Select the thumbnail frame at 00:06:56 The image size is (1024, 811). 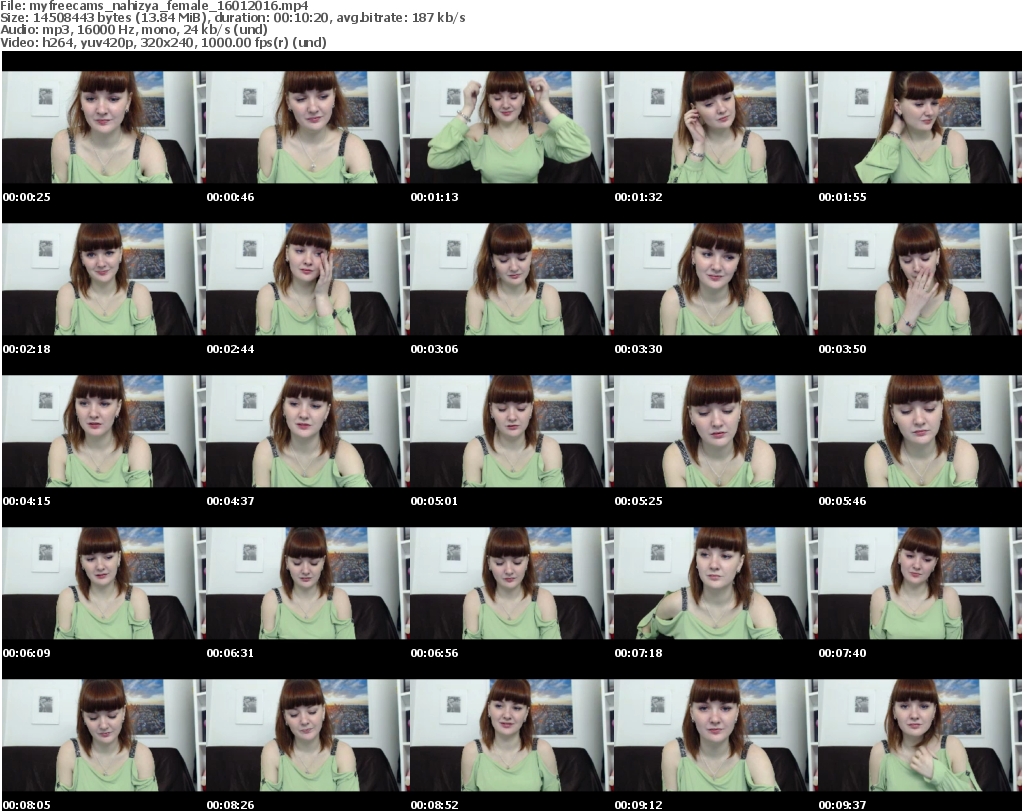coord(511,584)
